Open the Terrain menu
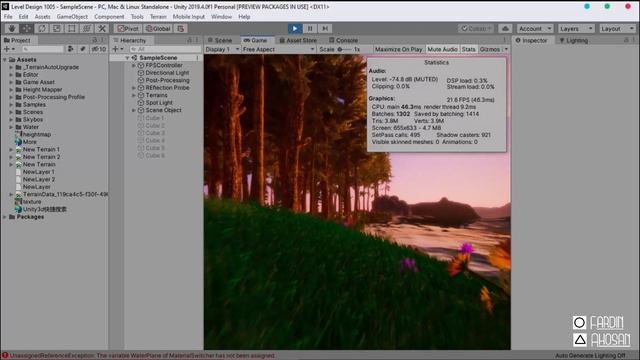This screenshot has height=360, width=640. pos(158,17)
